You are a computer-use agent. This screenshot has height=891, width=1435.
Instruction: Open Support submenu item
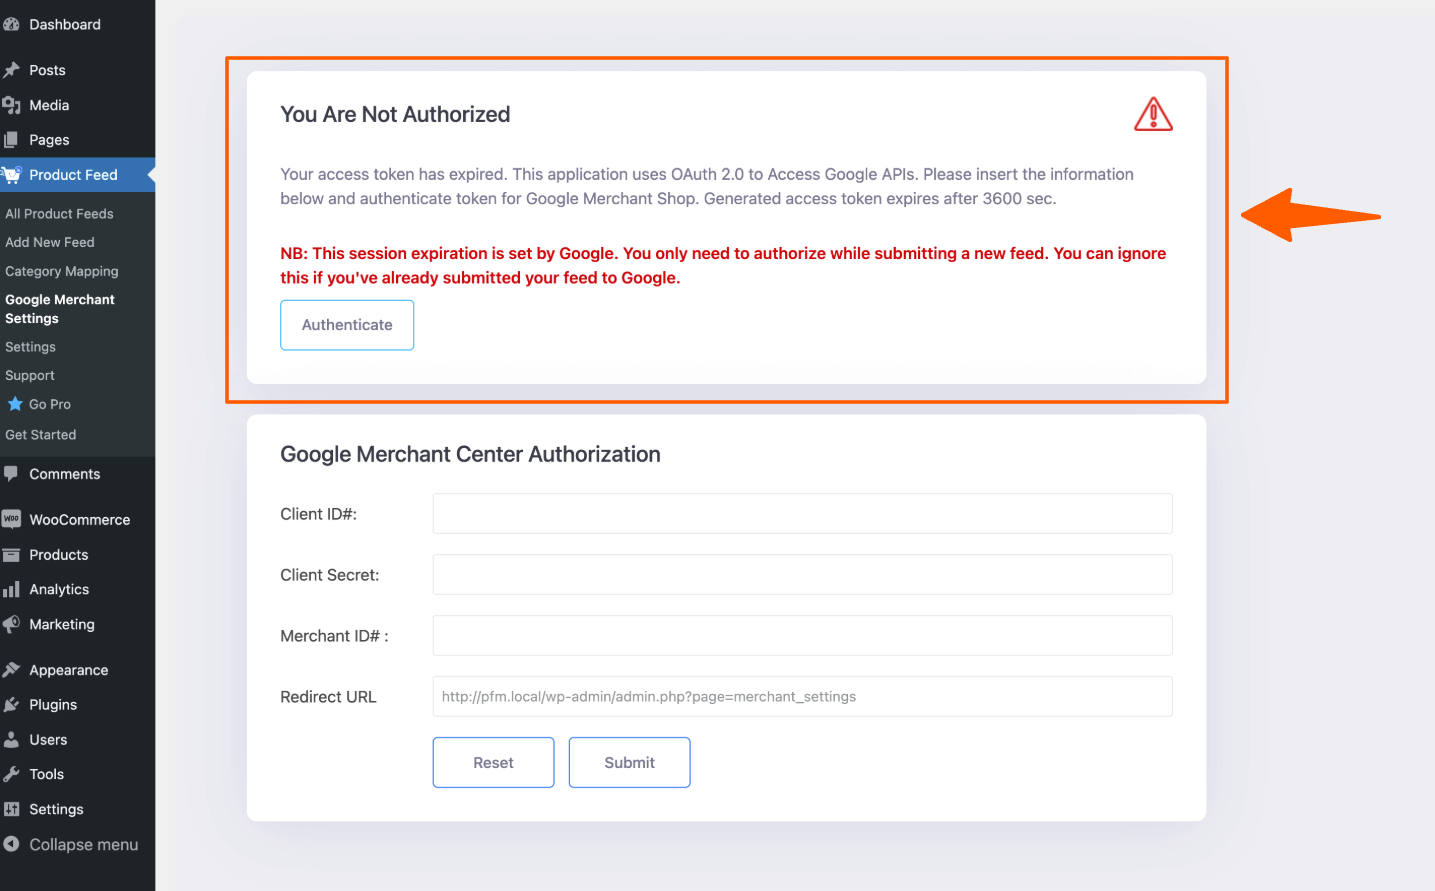pyautogui.click(x=30, y=376)
